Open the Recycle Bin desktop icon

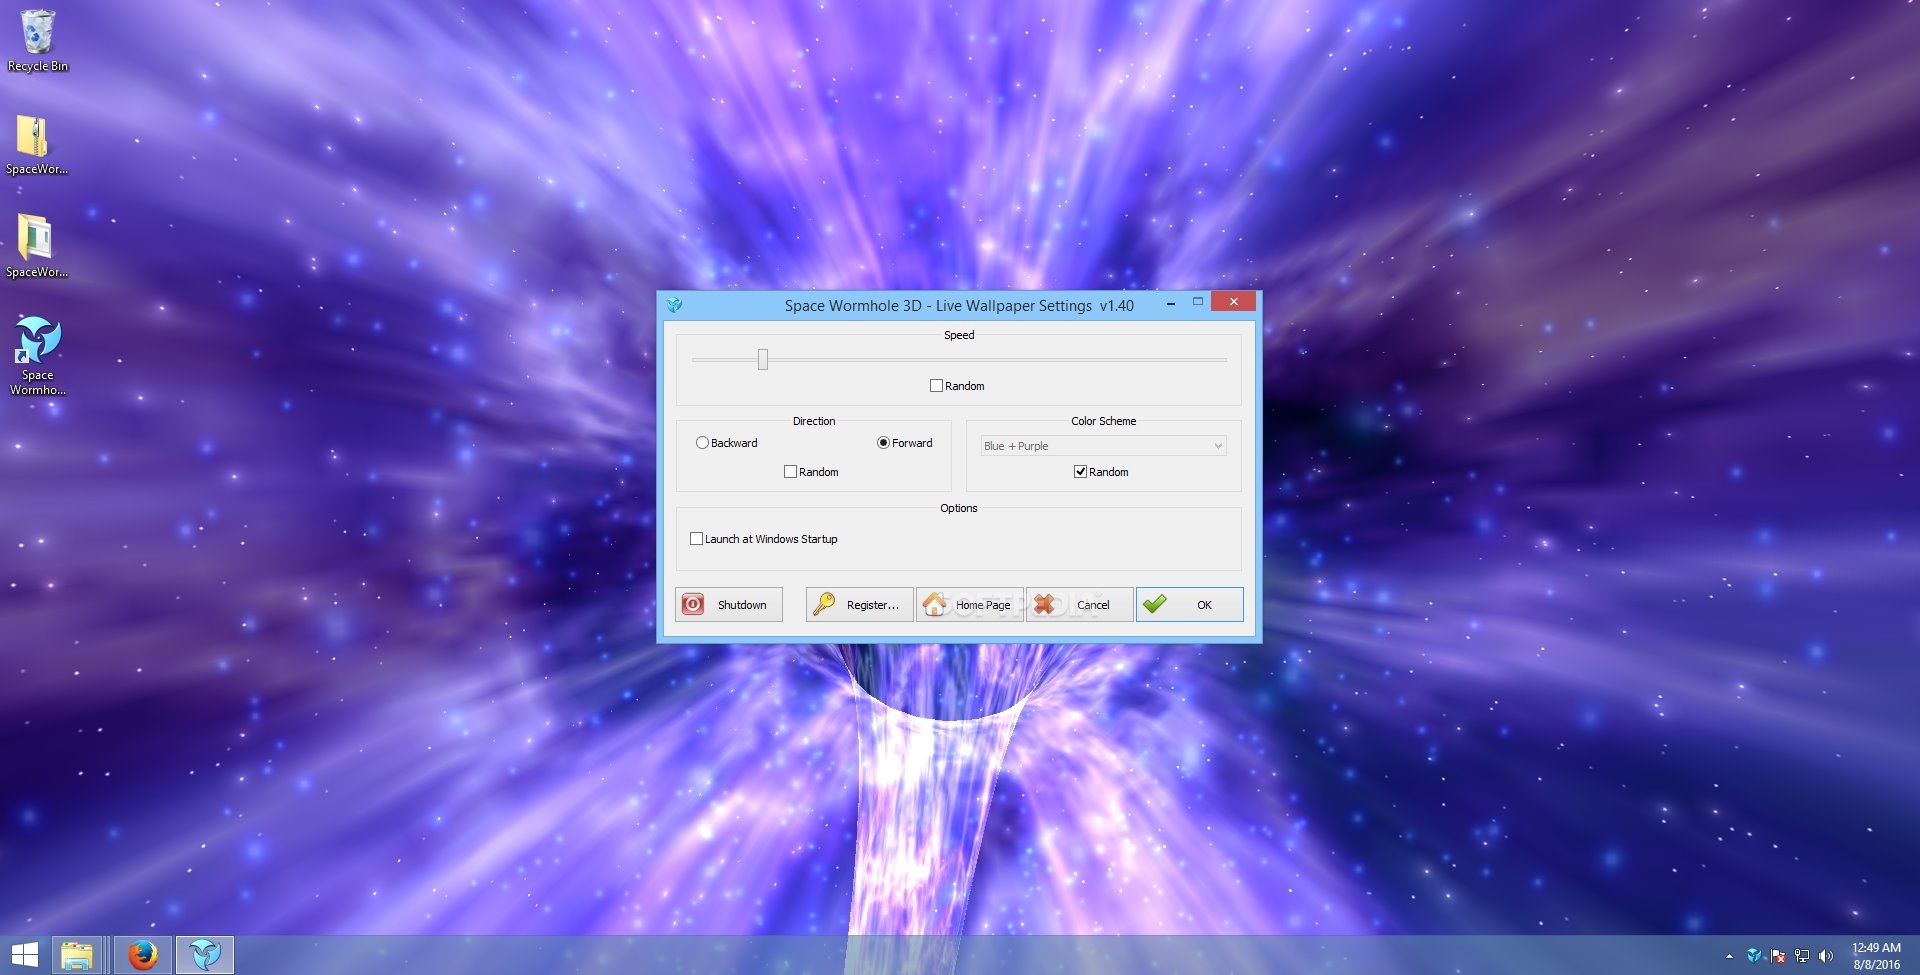pyautogui.click(x=38, y=41)
